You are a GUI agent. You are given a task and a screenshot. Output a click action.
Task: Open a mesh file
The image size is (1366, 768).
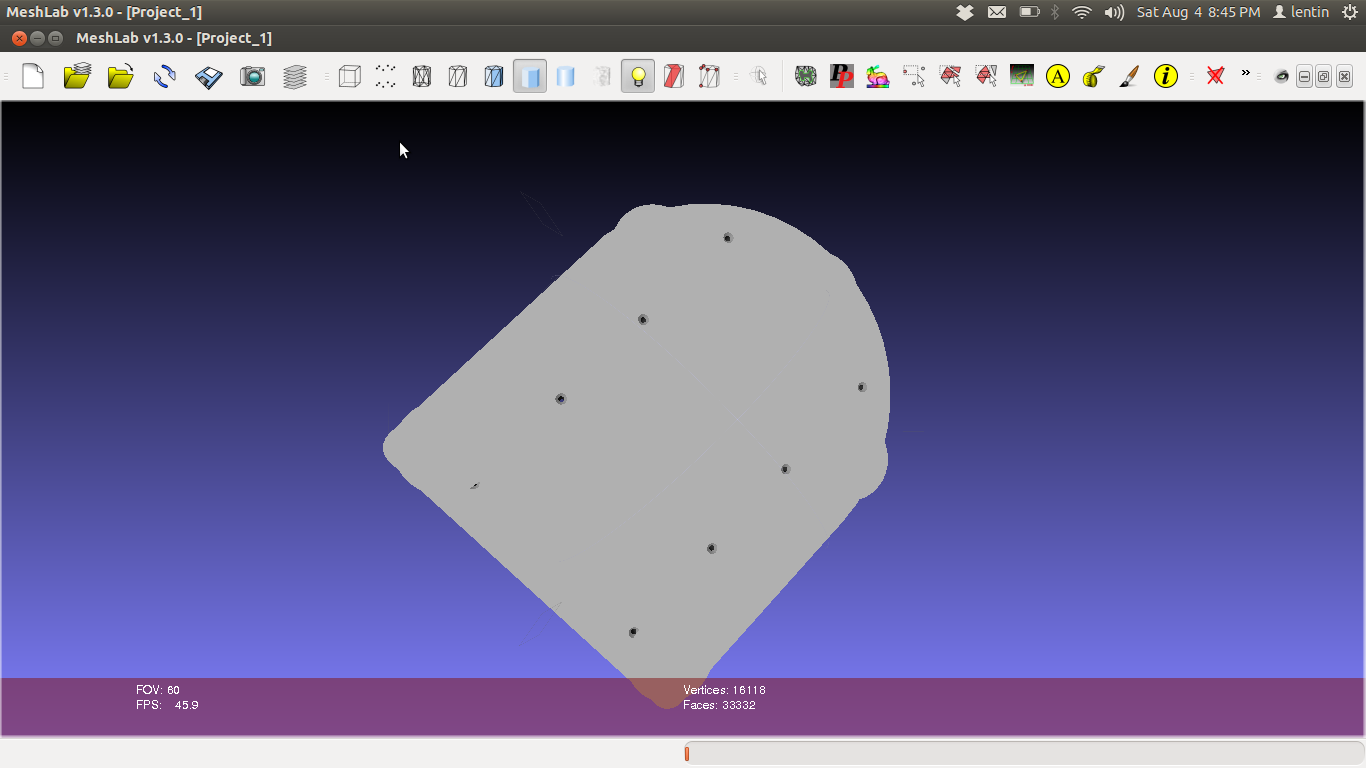click(x=120, y=76)
